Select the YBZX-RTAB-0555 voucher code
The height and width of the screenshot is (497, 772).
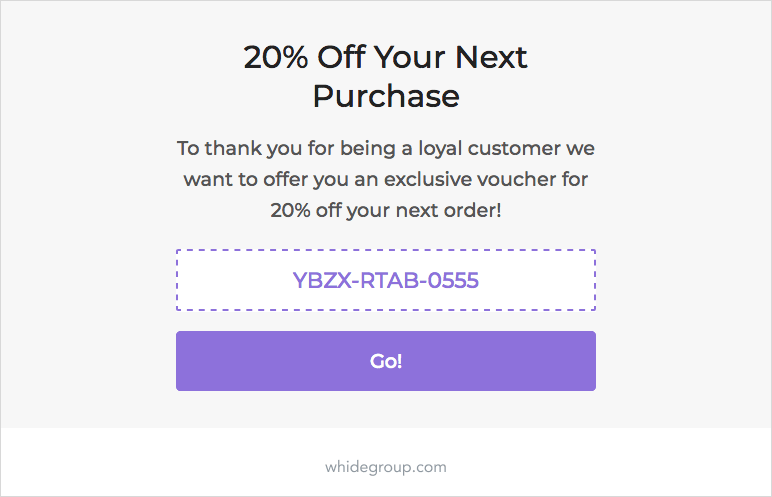[x=386, y=280]
